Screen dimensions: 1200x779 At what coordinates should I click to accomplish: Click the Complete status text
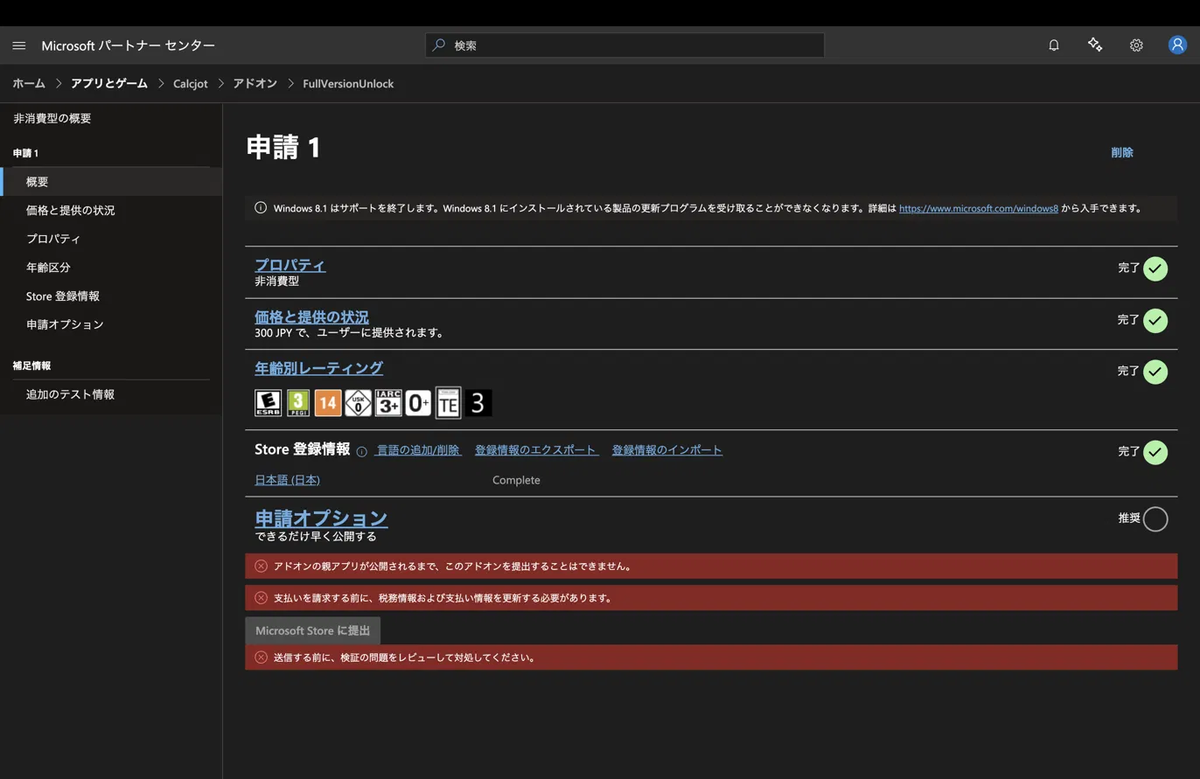(516, 480)
